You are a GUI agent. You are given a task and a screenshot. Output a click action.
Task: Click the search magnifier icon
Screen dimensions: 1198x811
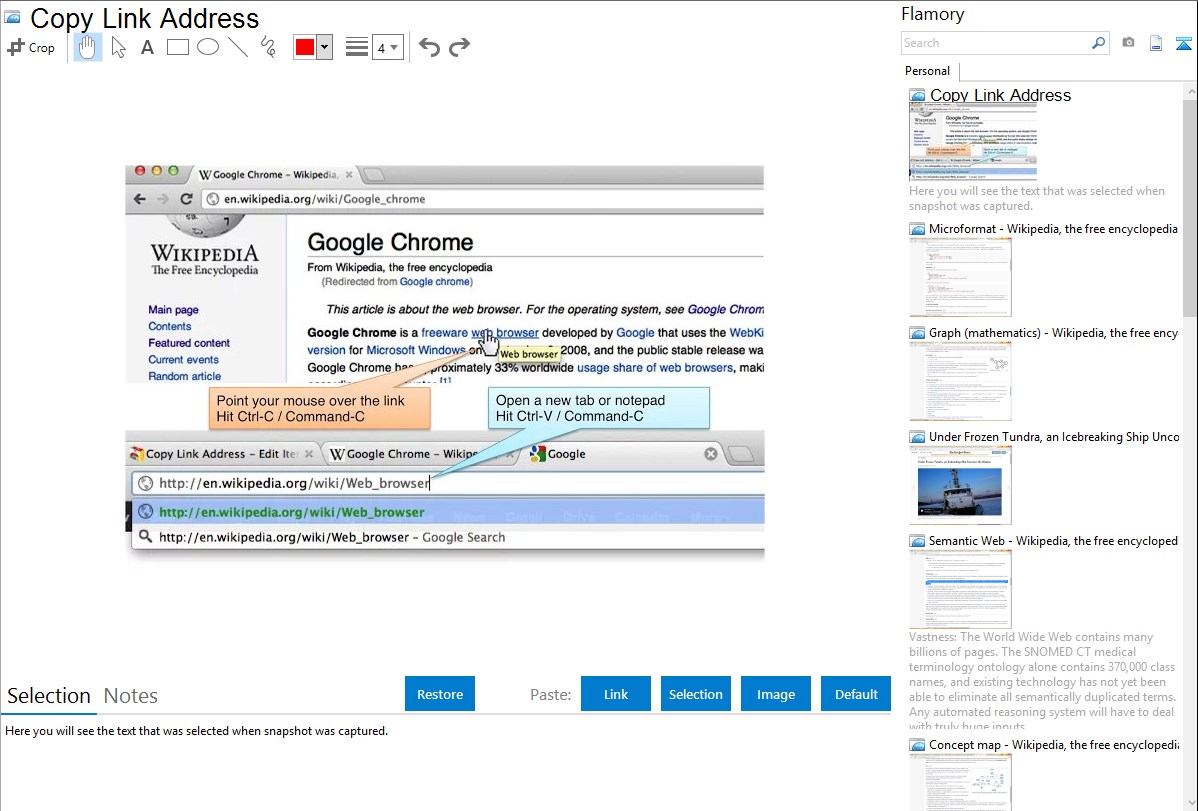click(1099, 43)
